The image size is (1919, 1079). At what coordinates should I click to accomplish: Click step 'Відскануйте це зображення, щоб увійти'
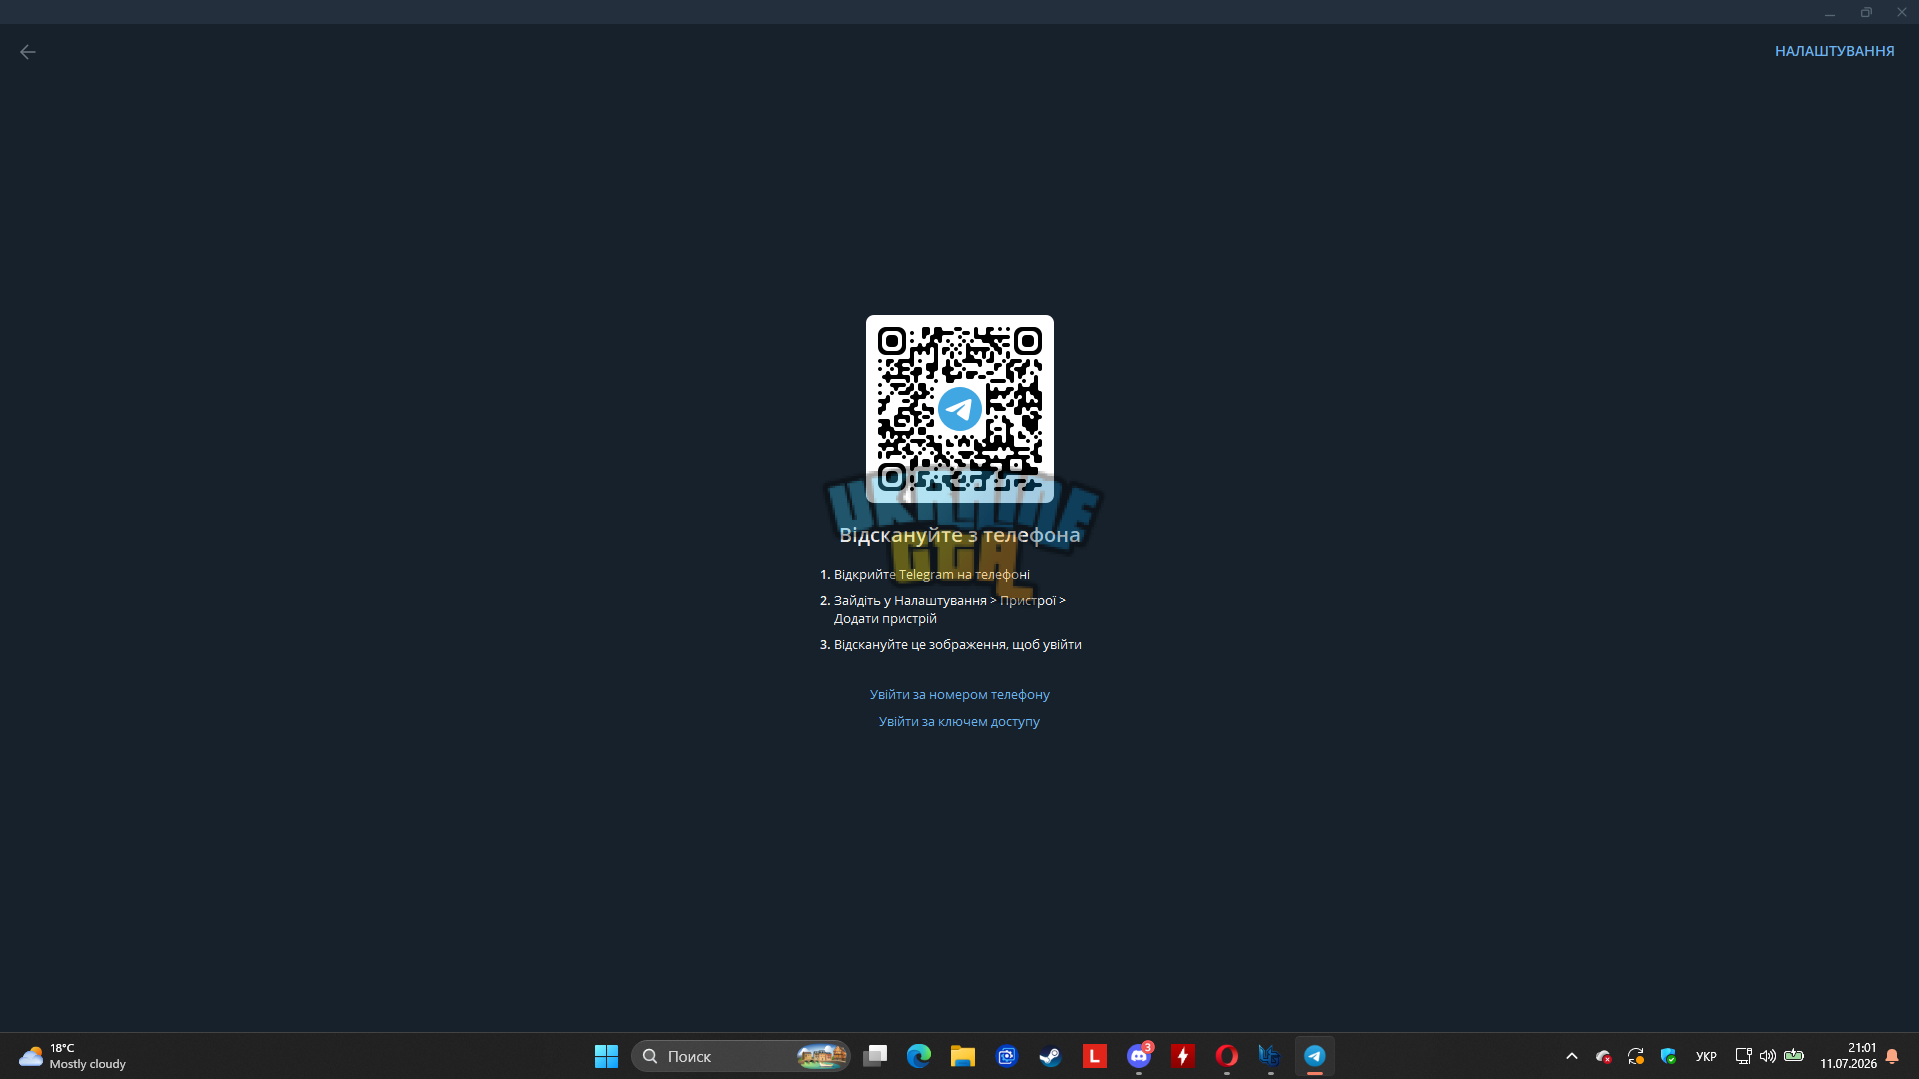tap(957, 644)
